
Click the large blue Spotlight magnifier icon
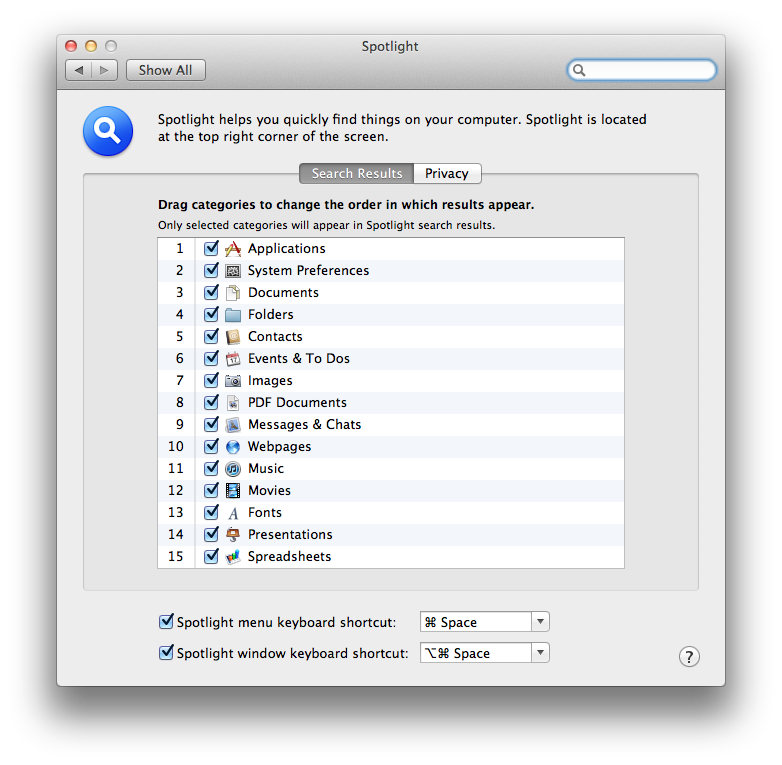click(x=108, y=131)
